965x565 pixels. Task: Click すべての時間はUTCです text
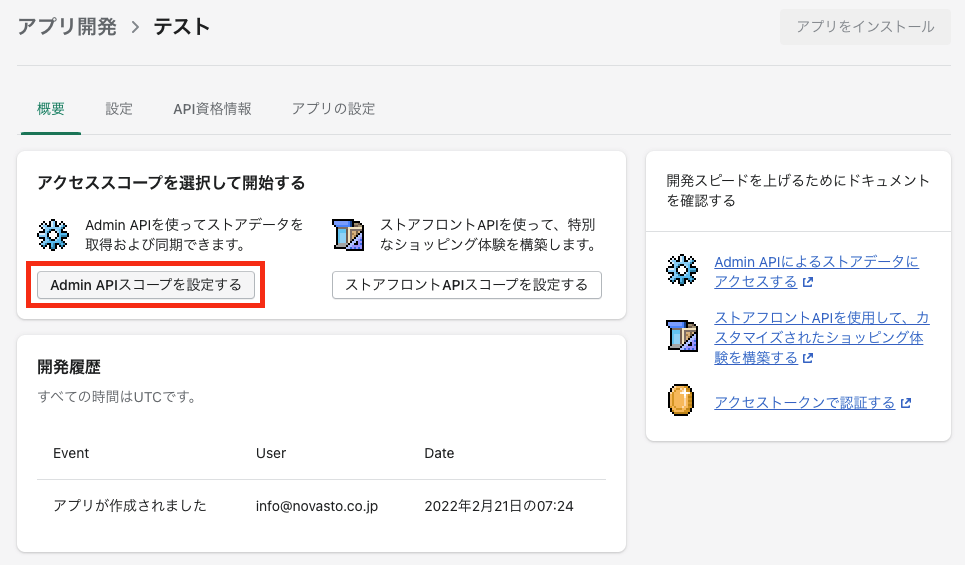117,397
